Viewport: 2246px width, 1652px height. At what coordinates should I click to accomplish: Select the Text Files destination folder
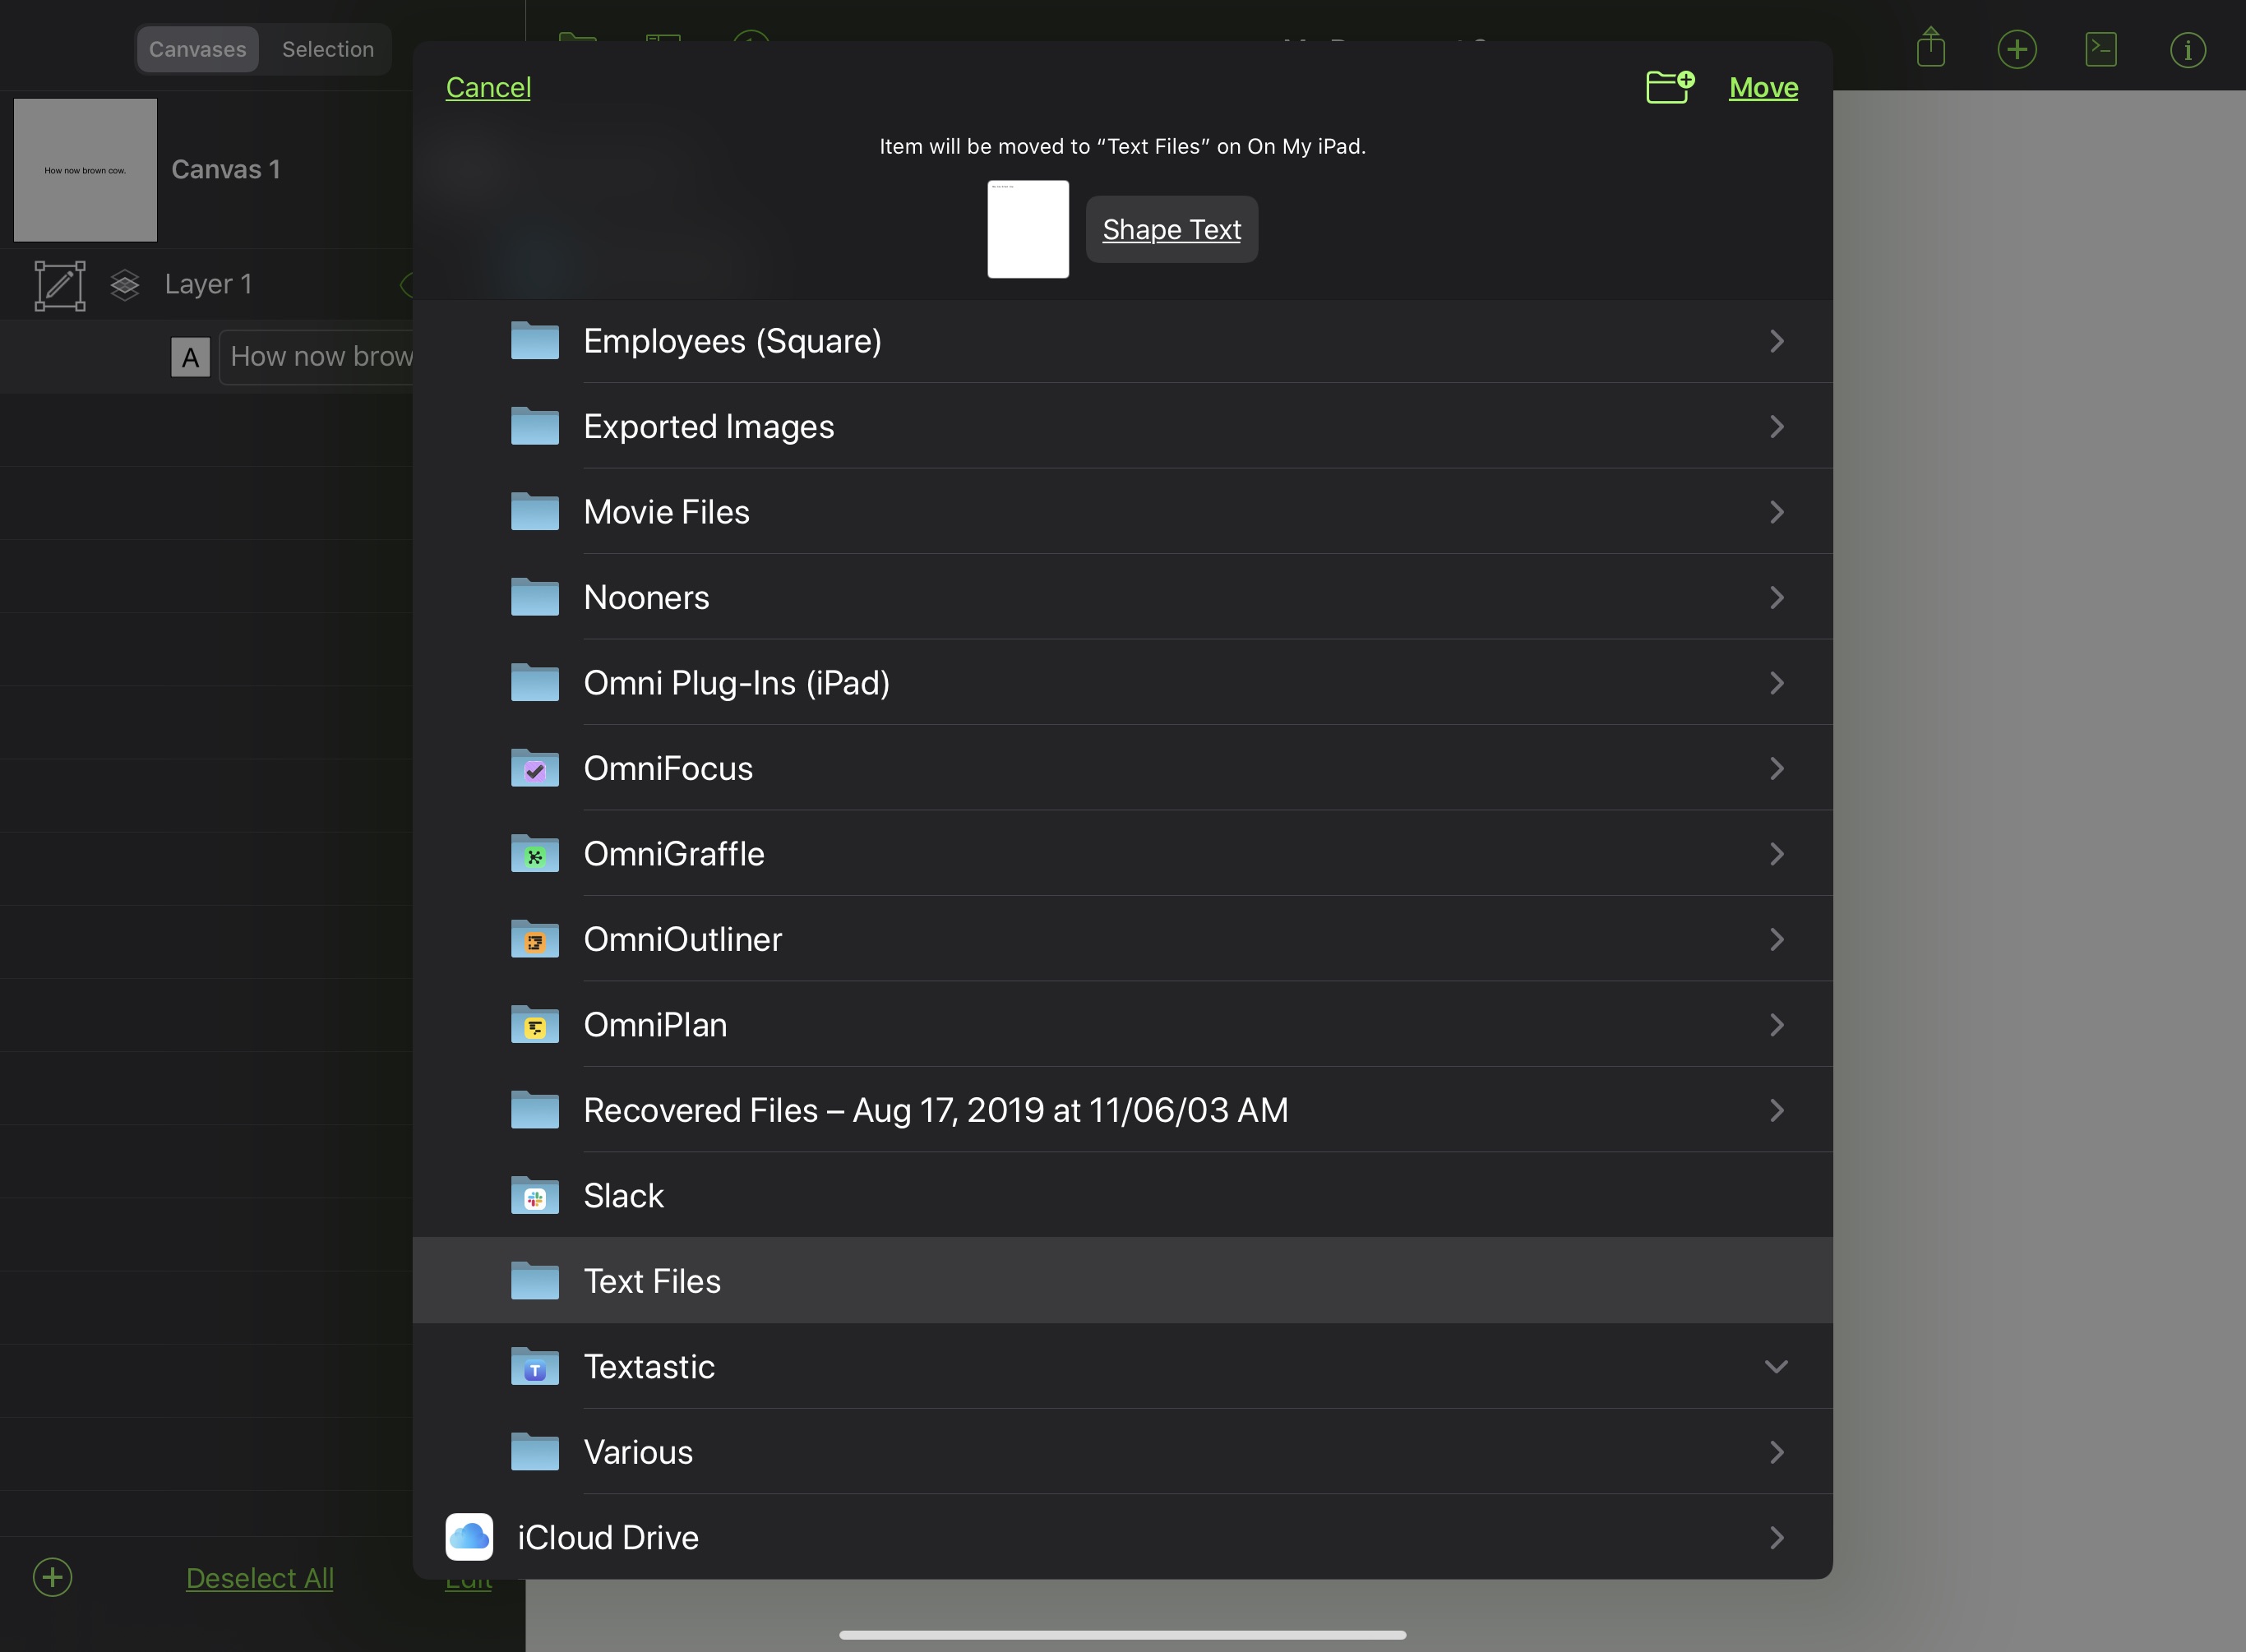click(1123, 1279)
